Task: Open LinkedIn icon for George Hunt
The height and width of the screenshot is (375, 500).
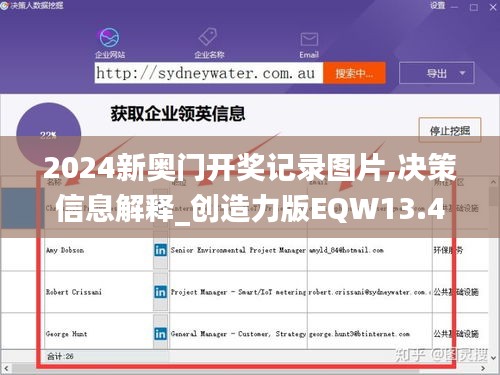Action: pos(160,334)
